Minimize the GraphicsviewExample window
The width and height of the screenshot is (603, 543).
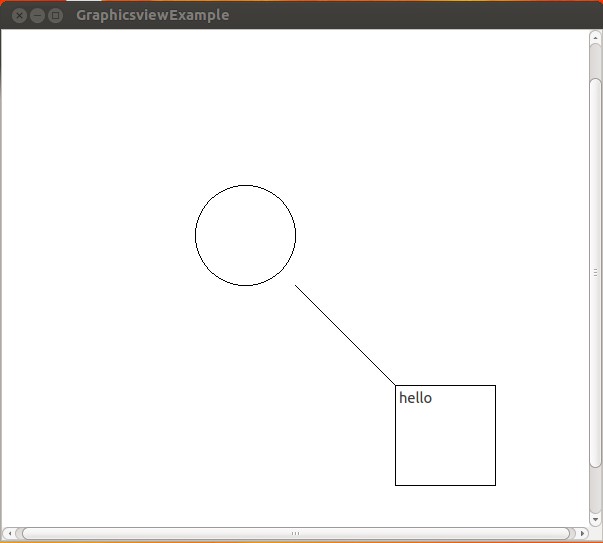37,15
